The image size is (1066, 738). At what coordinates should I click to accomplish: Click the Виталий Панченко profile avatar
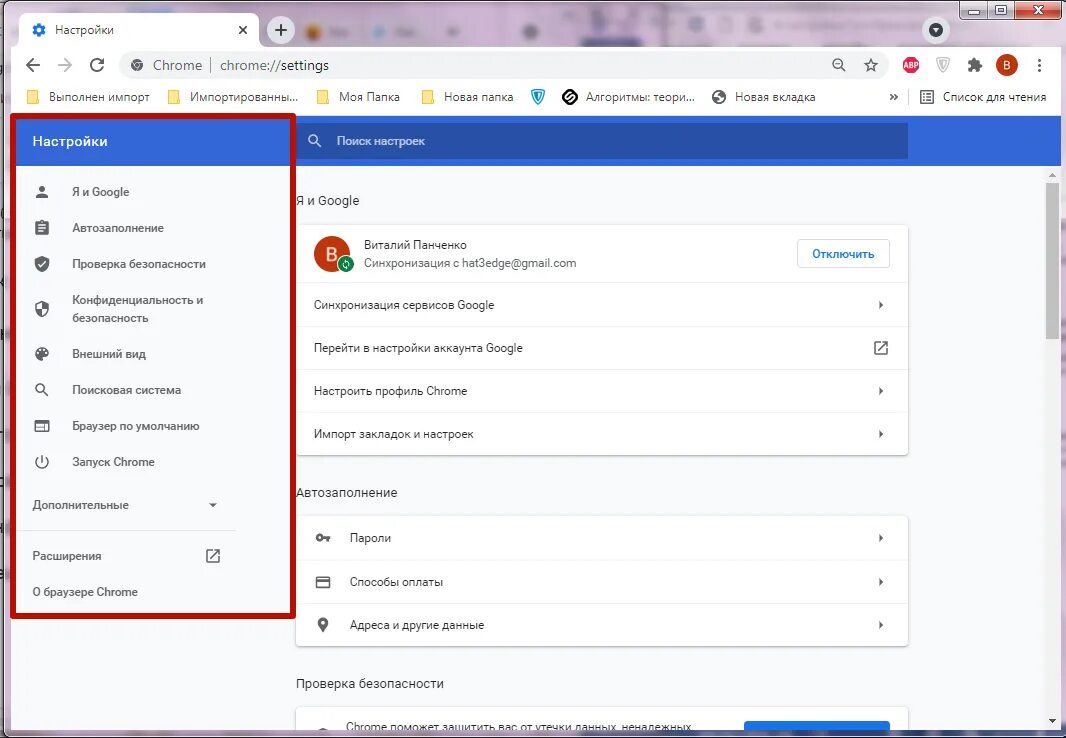[332, 253]
